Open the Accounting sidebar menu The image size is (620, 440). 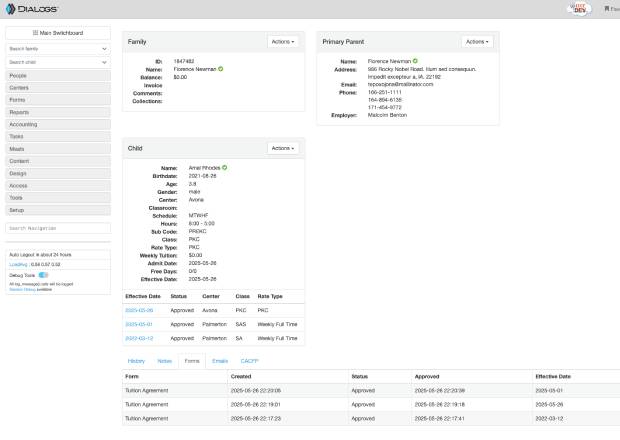click(x=57, y=124)
